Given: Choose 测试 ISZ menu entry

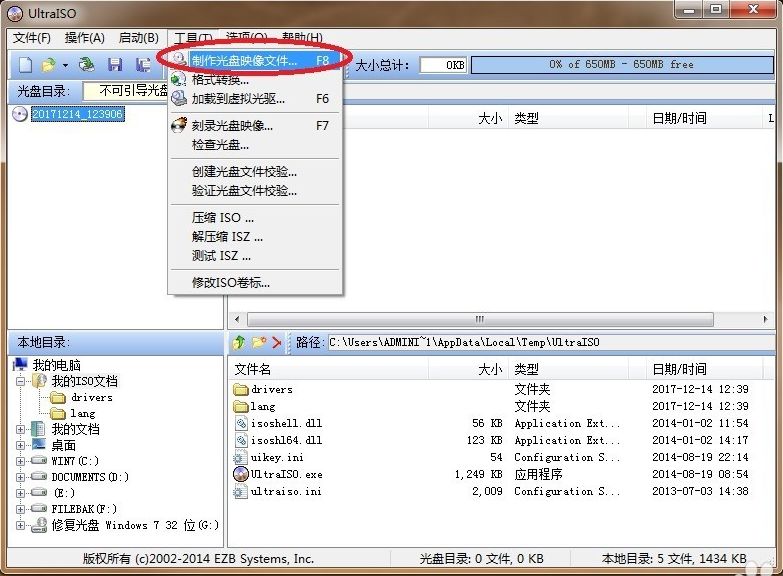Looking at the screenshot, I should [x=255, y=256].
